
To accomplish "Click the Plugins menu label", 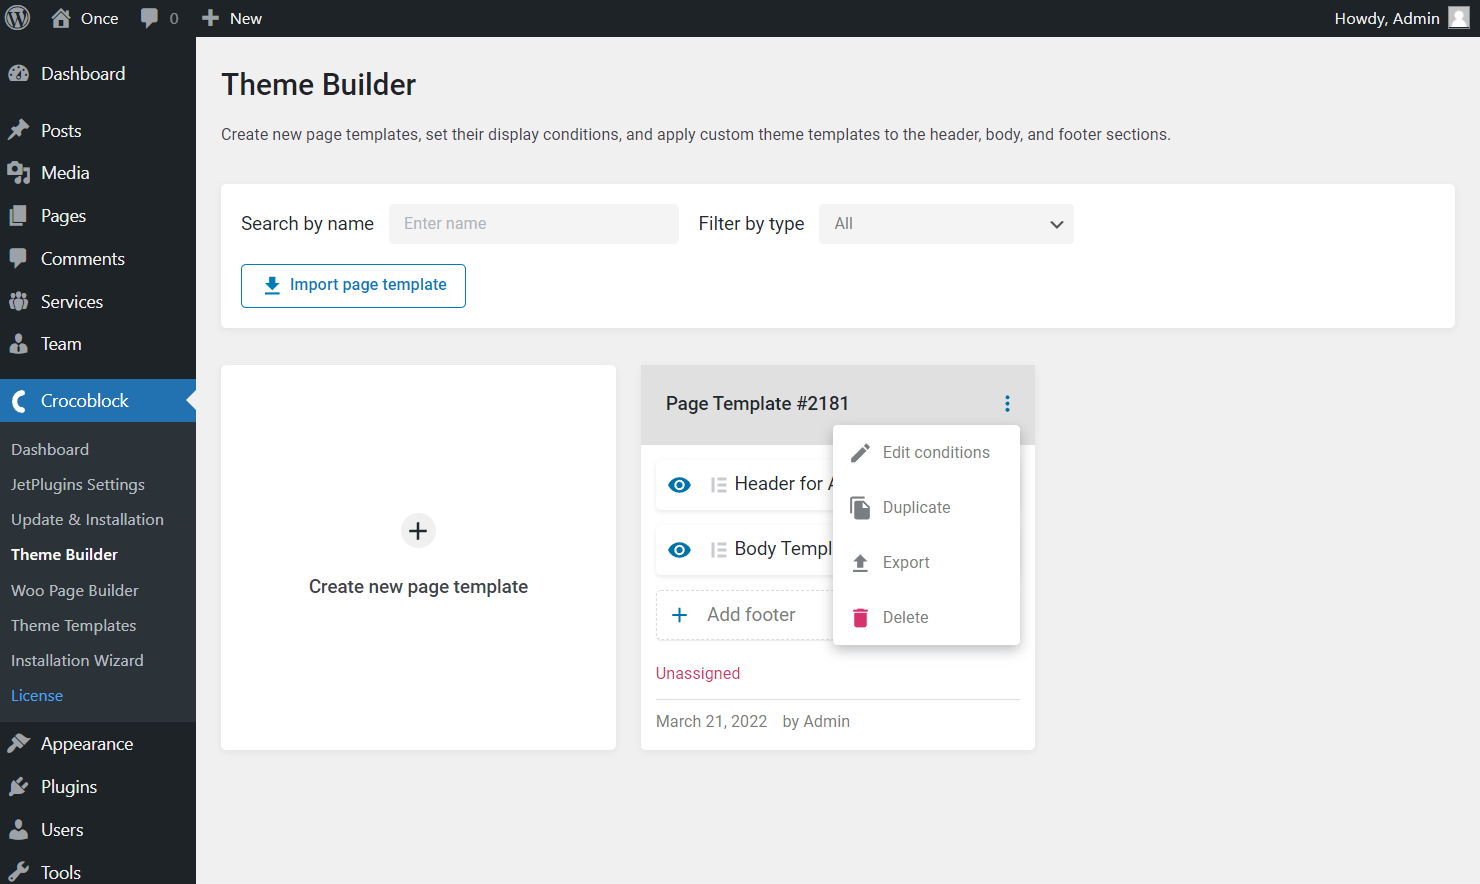I will coord(69,787).
